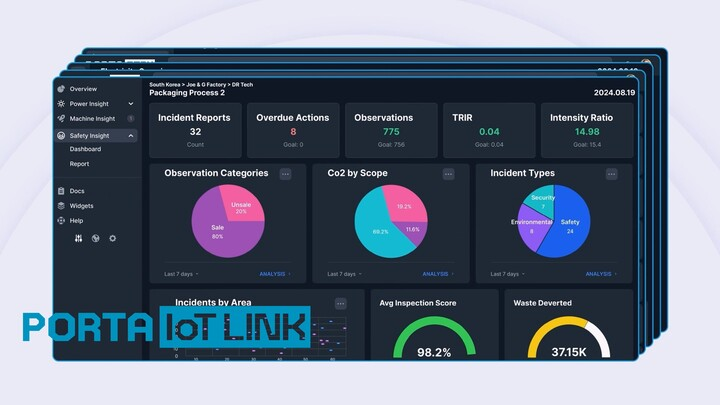720x405 pixels.
Task: Open the Report submenu item
Action: pyautogui.click(x=79, y=163)
